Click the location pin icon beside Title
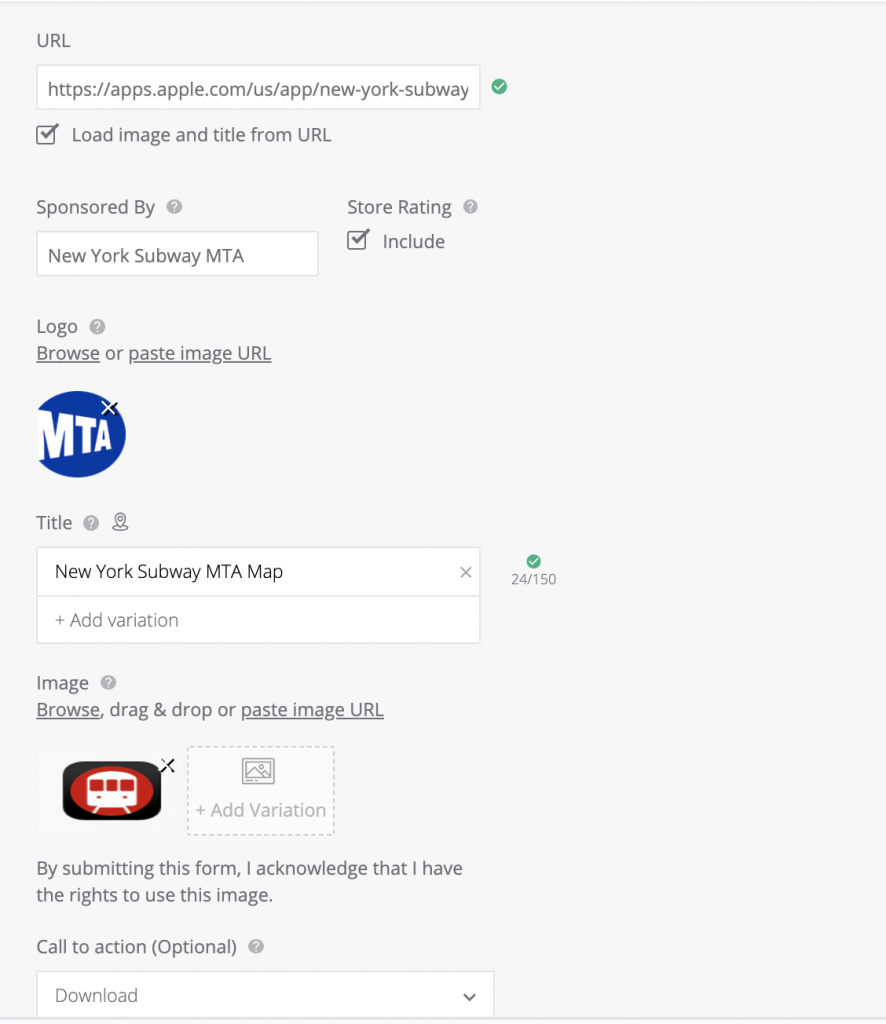The height and width of the screenshot is (1024, 886). pos(120,522)
